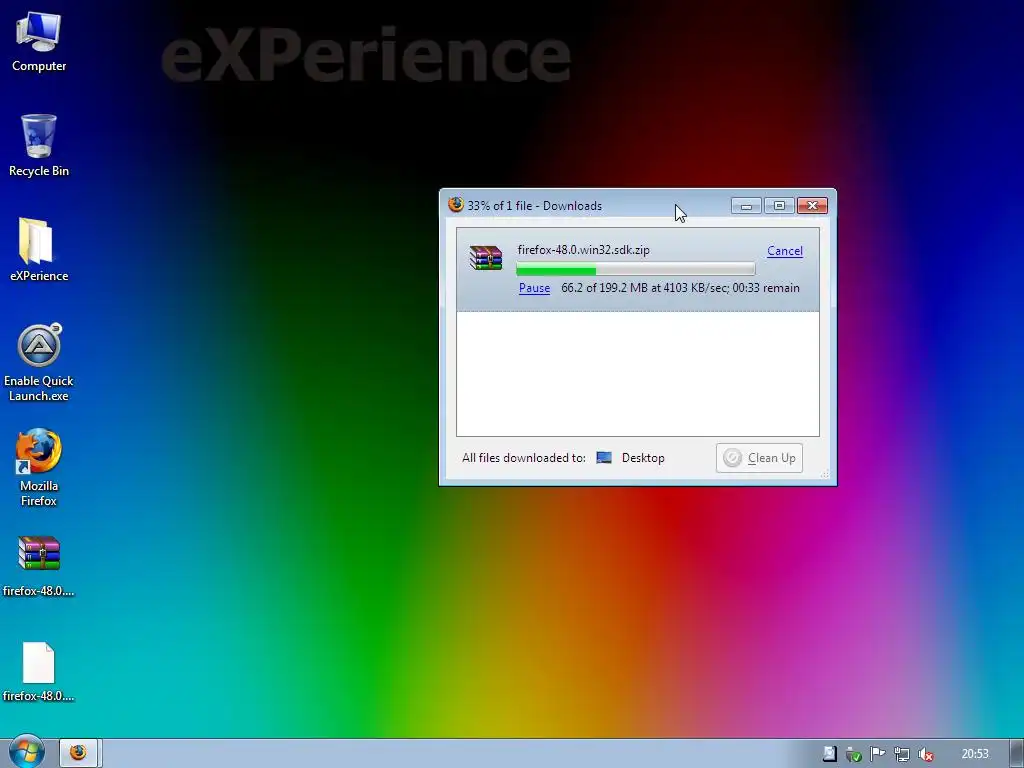This screenshot has width=1024, height=768.
Task: Close the Downloads window
Action: pyautogui.click(x=812, y=206)
